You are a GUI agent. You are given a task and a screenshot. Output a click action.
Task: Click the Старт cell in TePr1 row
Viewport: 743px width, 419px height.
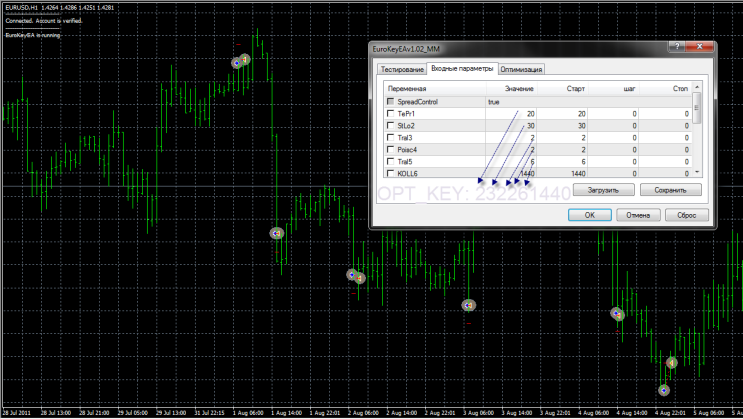pyautogui.click(x=562, y=114)
